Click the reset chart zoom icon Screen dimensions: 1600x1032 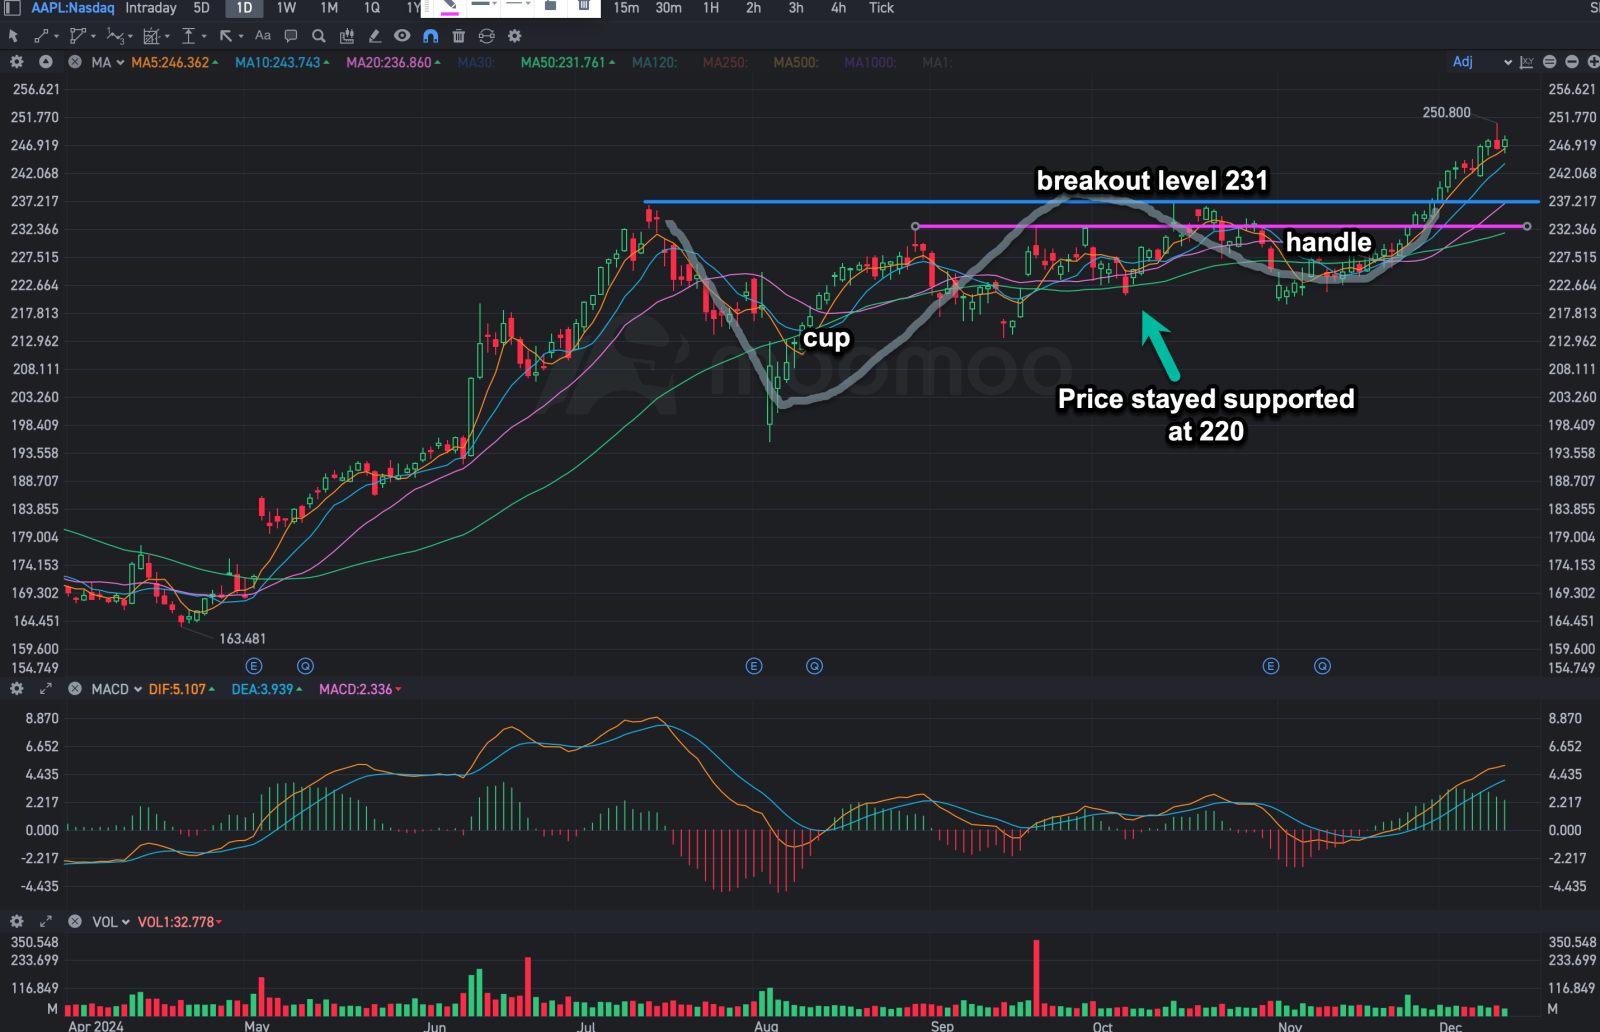[x=1550, y=62]
